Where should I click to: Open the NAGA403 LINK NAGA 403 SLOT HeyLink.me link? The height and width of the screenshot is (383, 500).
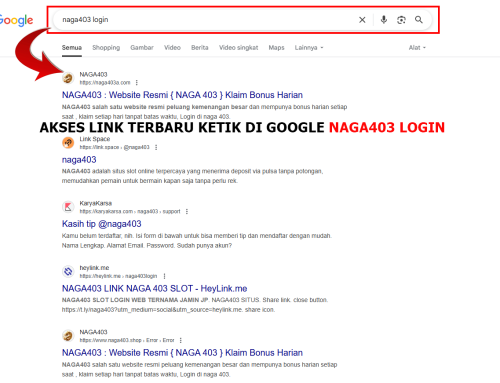point(155,288)
